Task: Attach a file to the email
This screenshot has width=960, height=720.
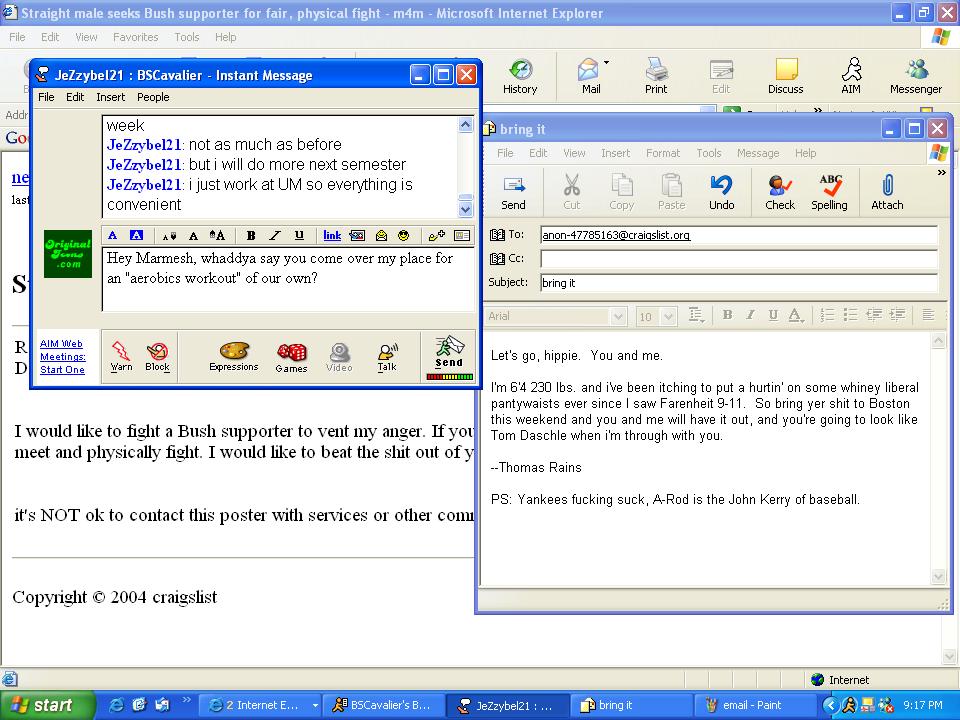Action: 887,192
